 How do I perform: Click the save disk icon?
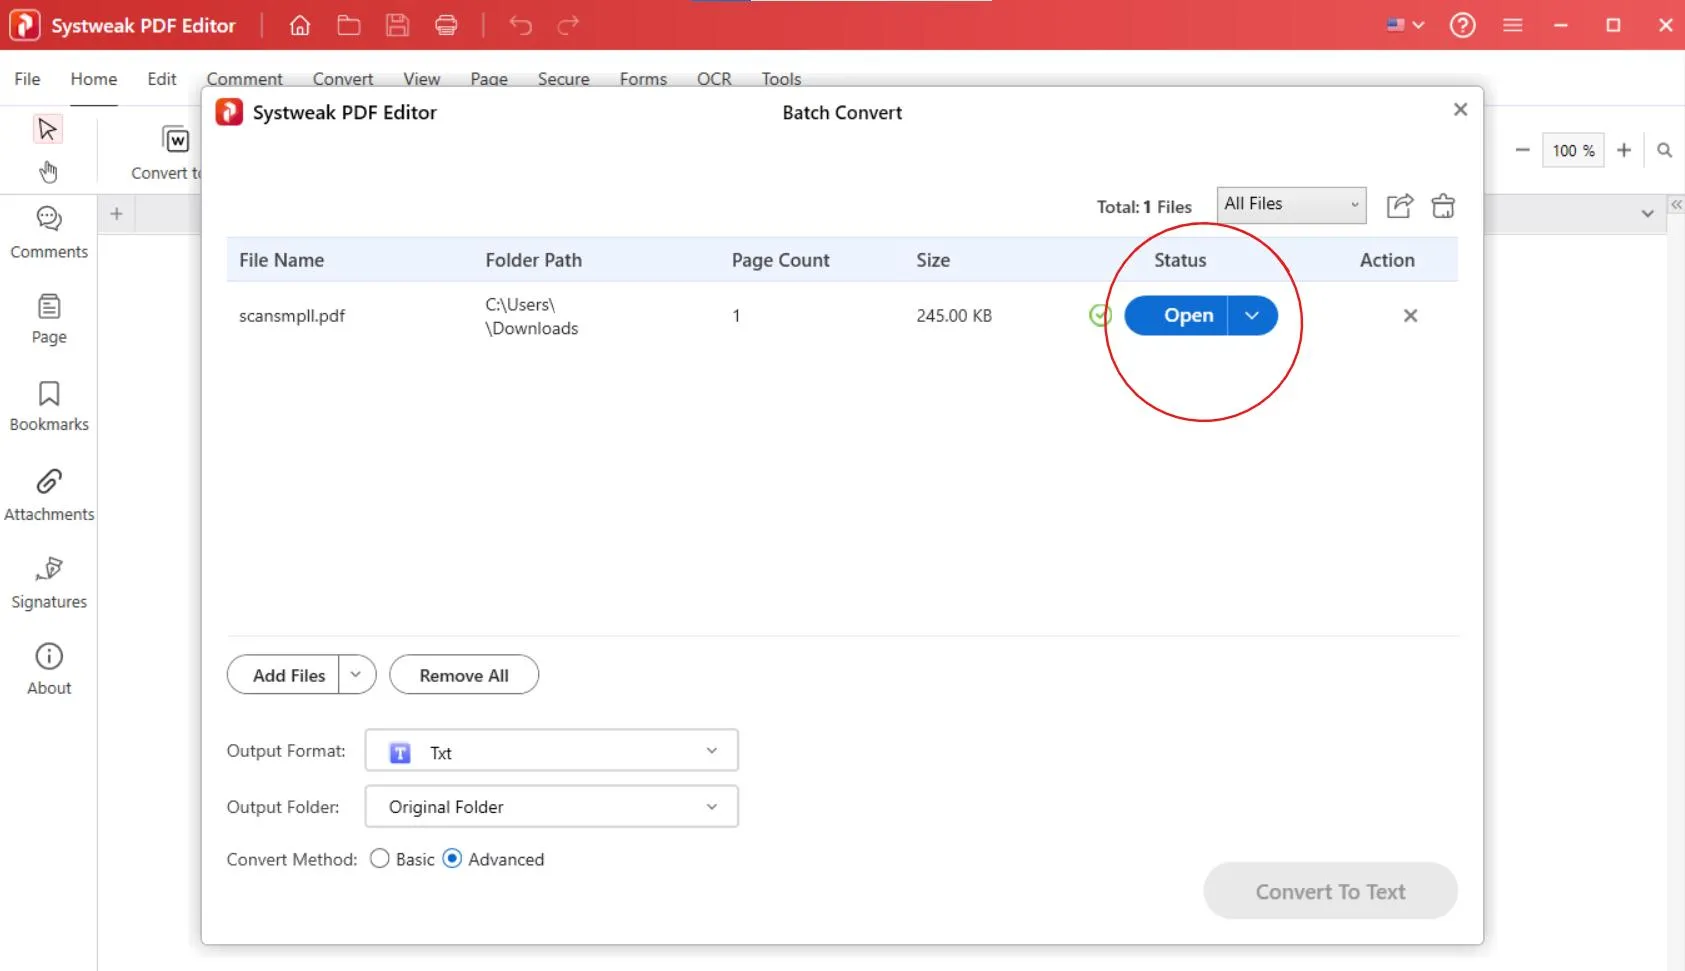coord(397,25)
